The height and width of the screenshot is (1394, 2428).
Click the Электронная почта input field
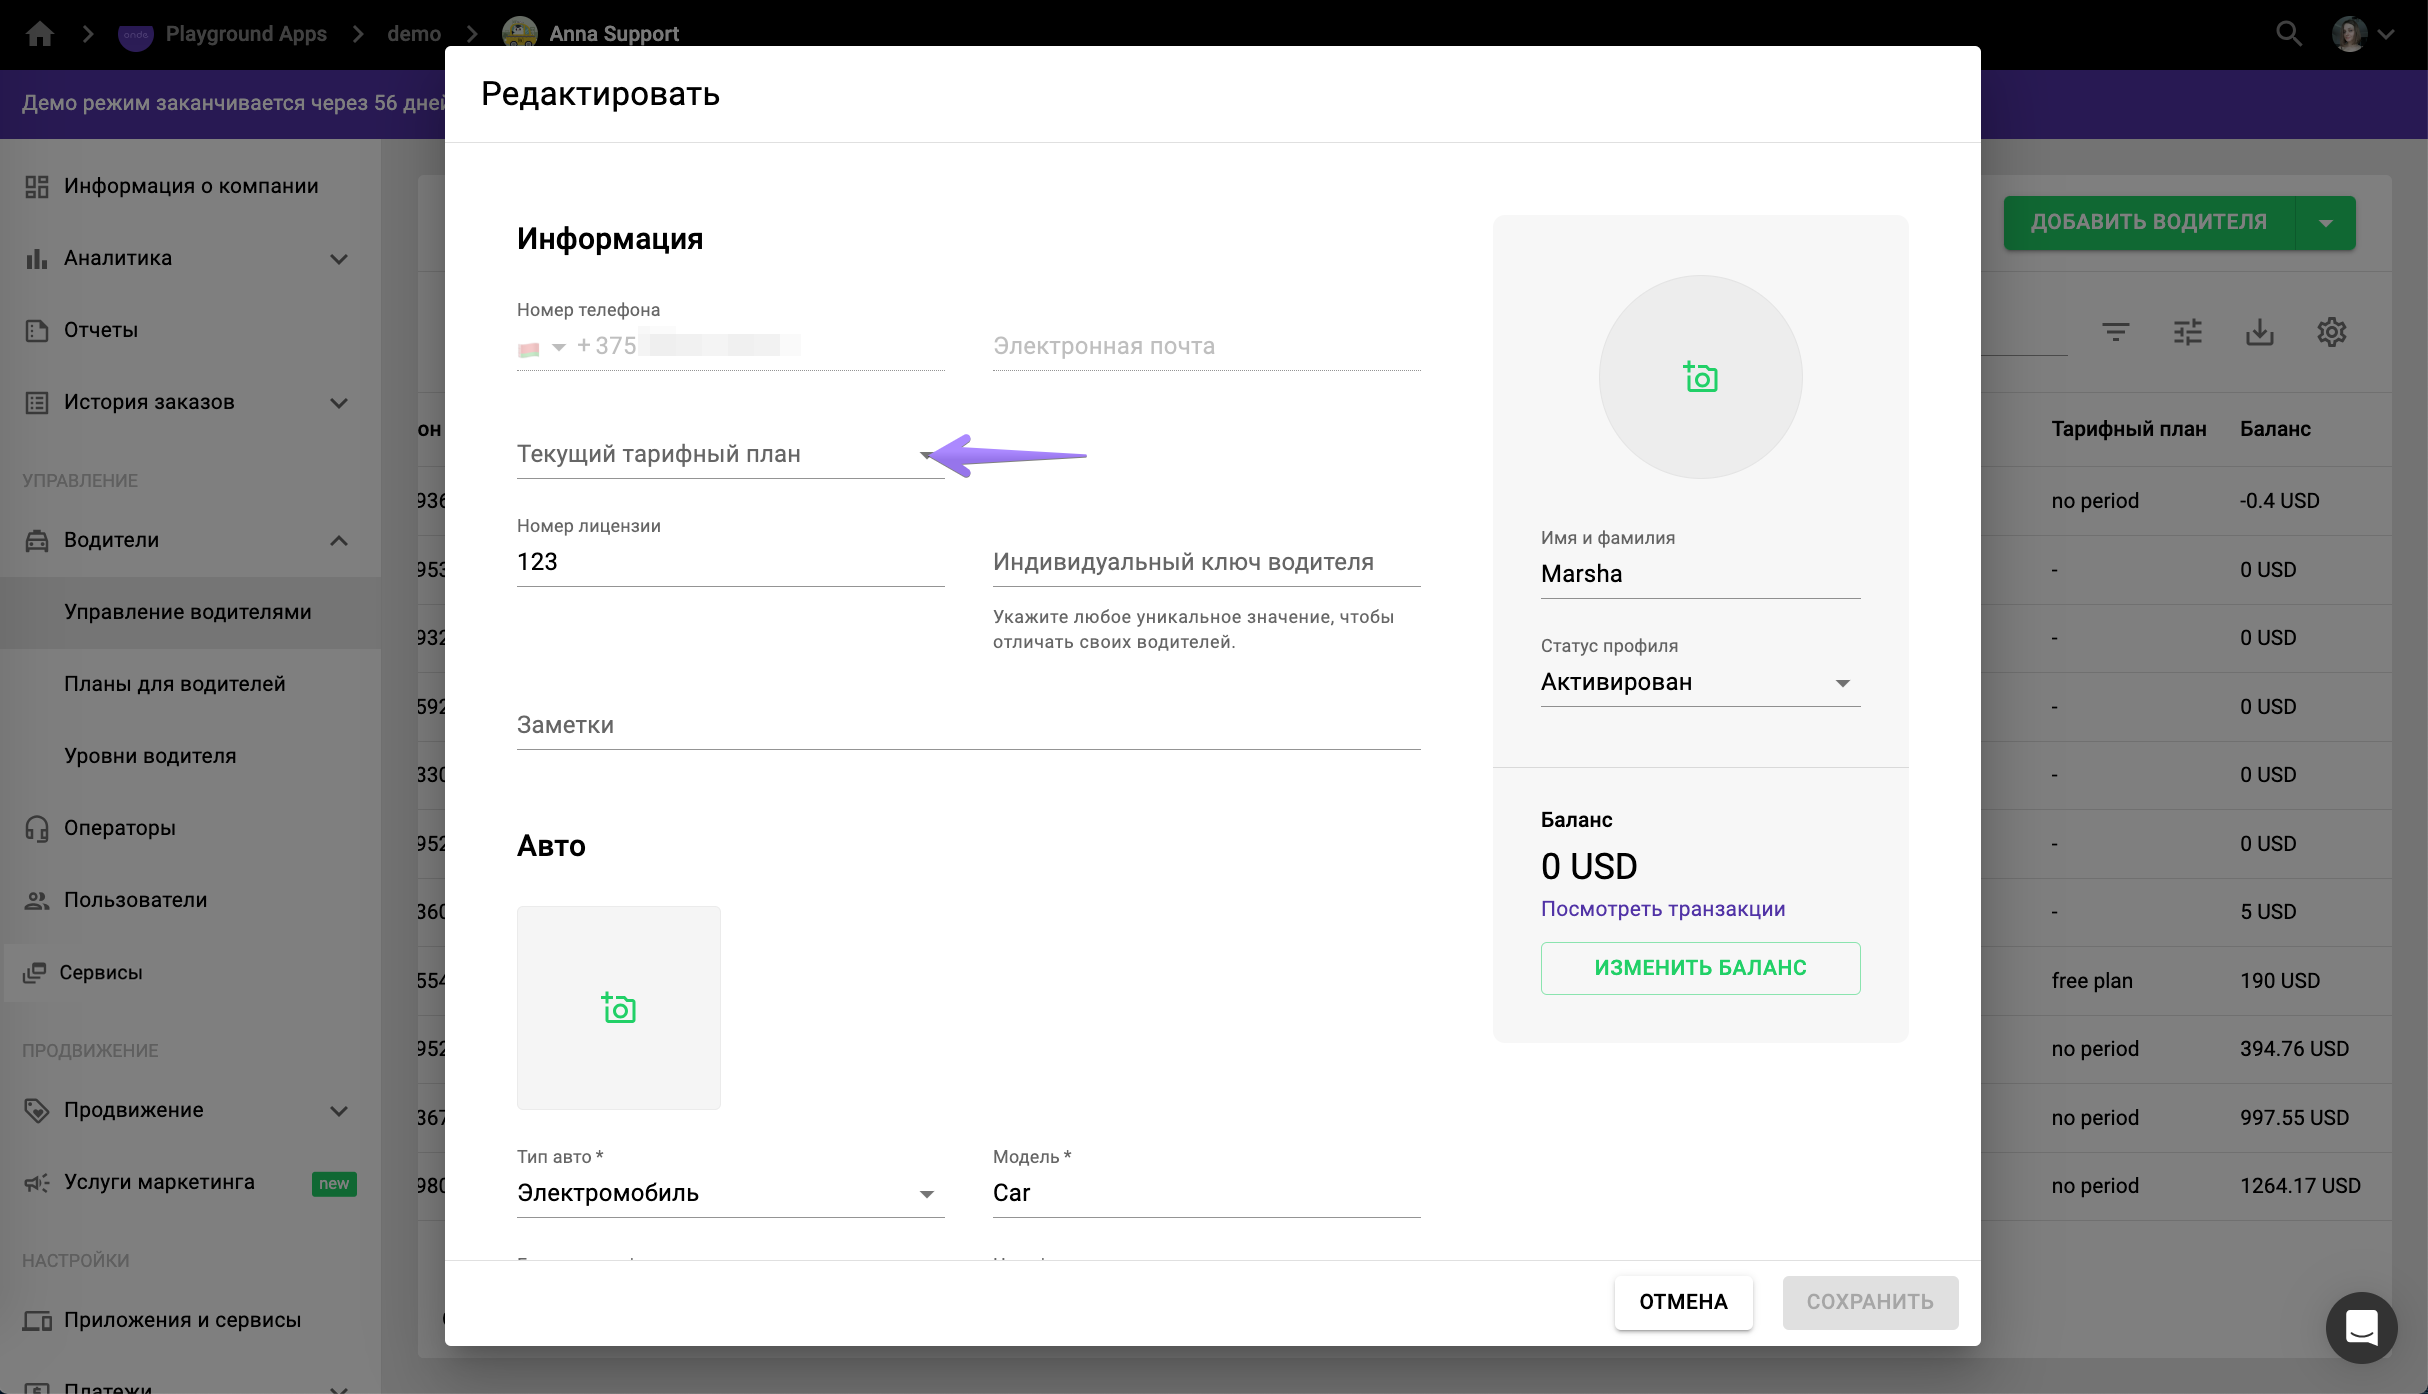click(x=1205, y=347)
